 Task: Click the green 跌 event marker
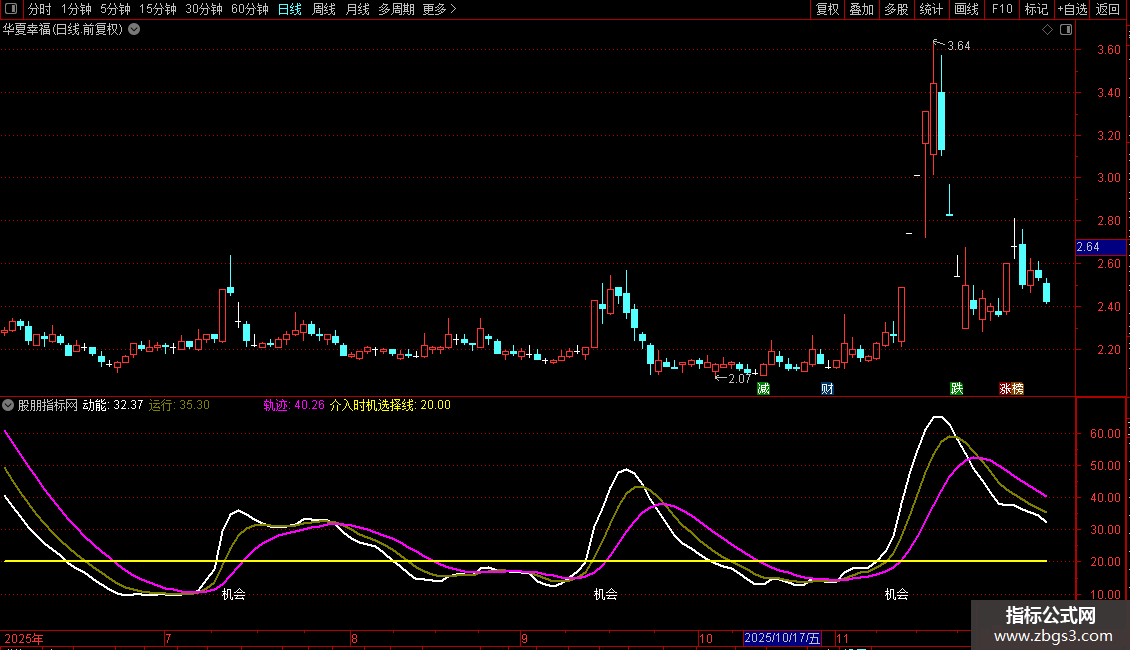[957, 388]
